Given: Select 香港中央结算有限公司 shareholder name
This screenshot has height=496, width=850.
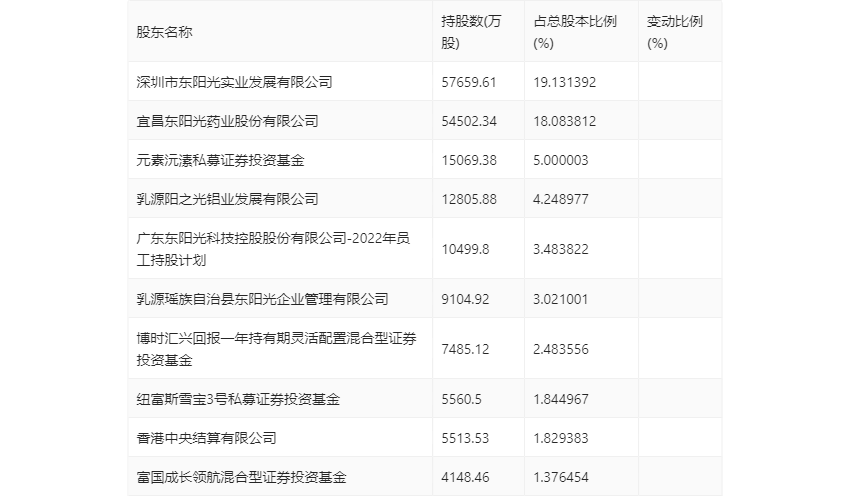Looking at the screenshot, I should pyautogui.click(x=206, y=438).
